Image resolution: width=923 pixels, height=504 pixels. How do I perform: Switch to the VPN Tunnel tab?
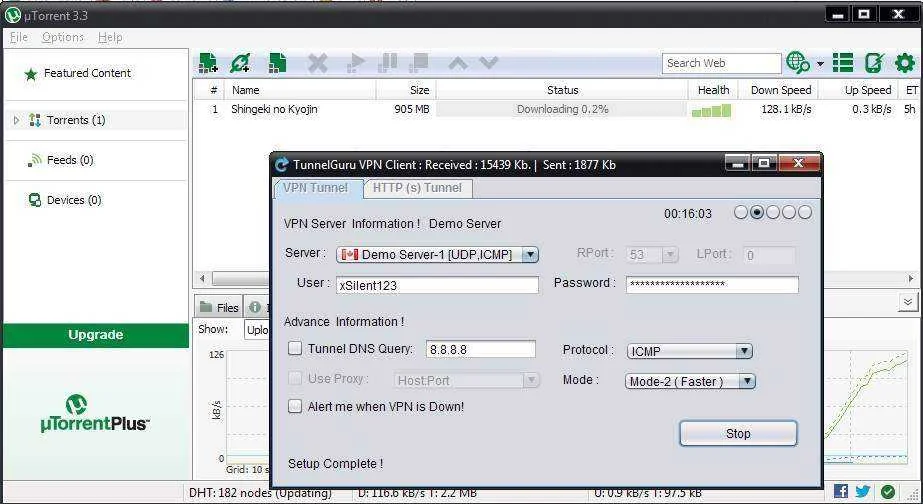click(316, 188)
